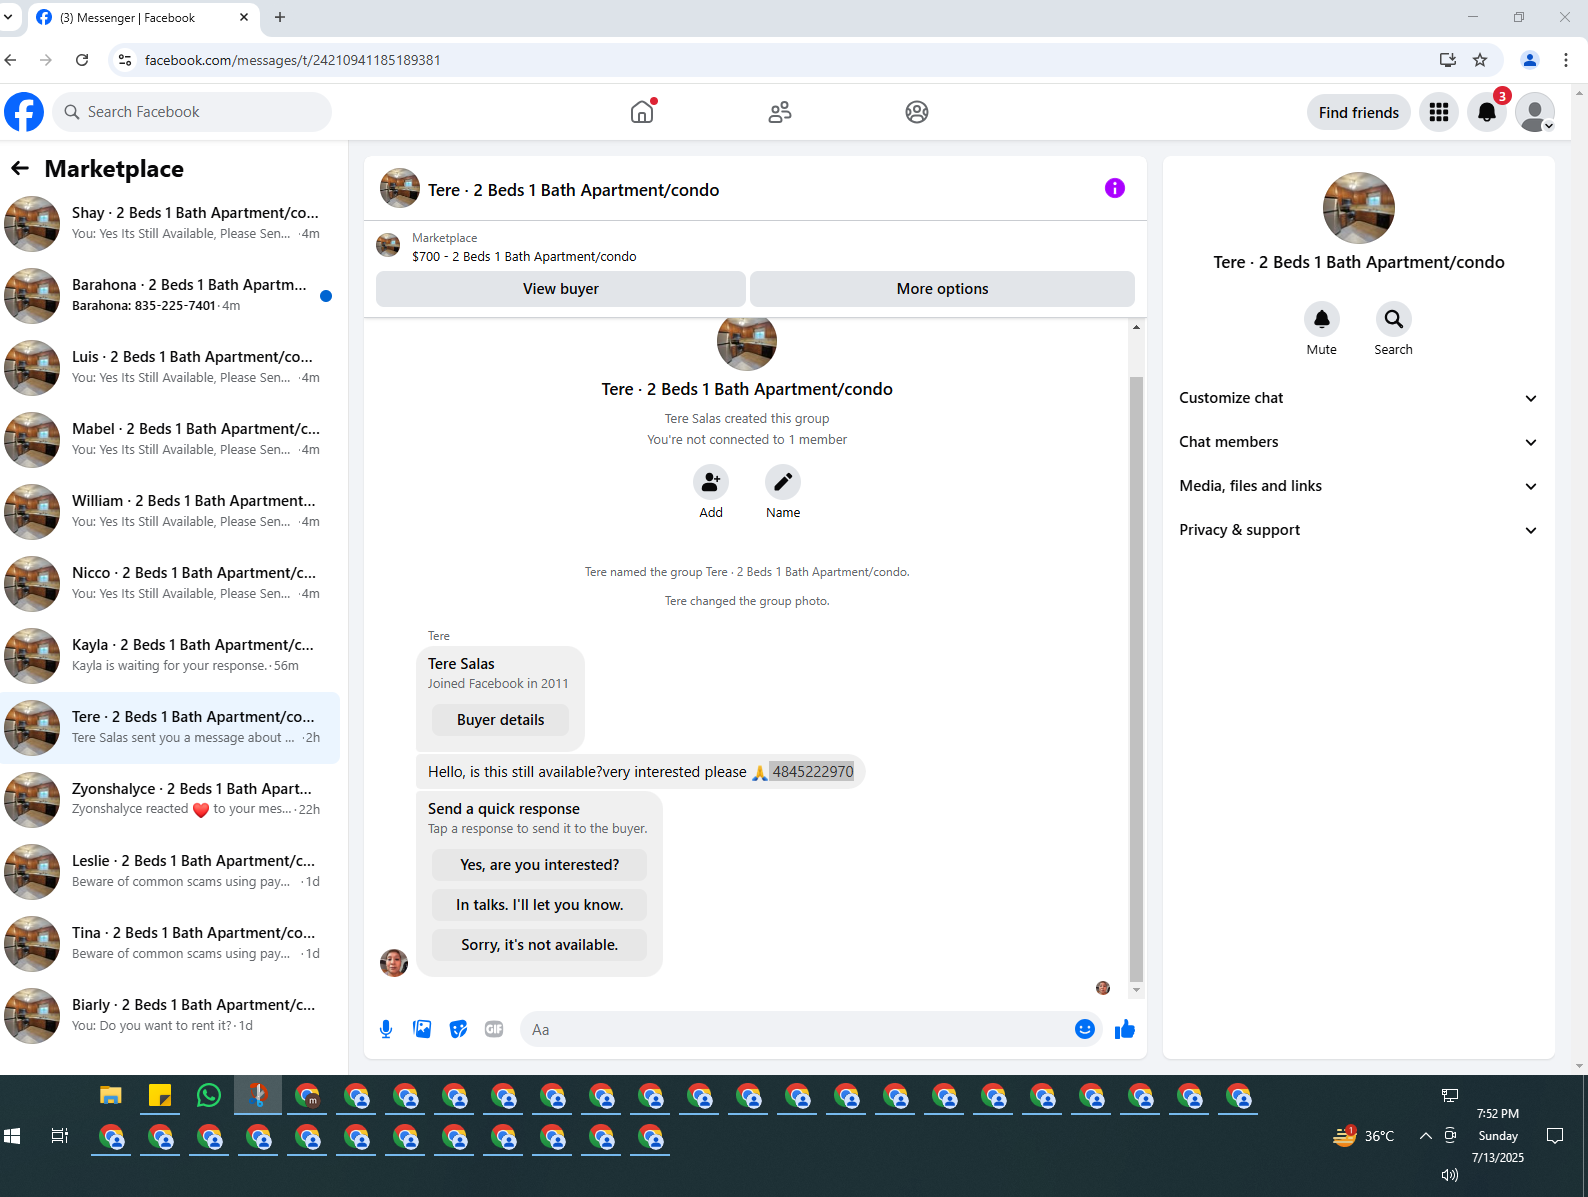The width and height of the screenshot is (1588, 1197).
Task: Choose a GIF icon
Action: (x=494, y=1029)
